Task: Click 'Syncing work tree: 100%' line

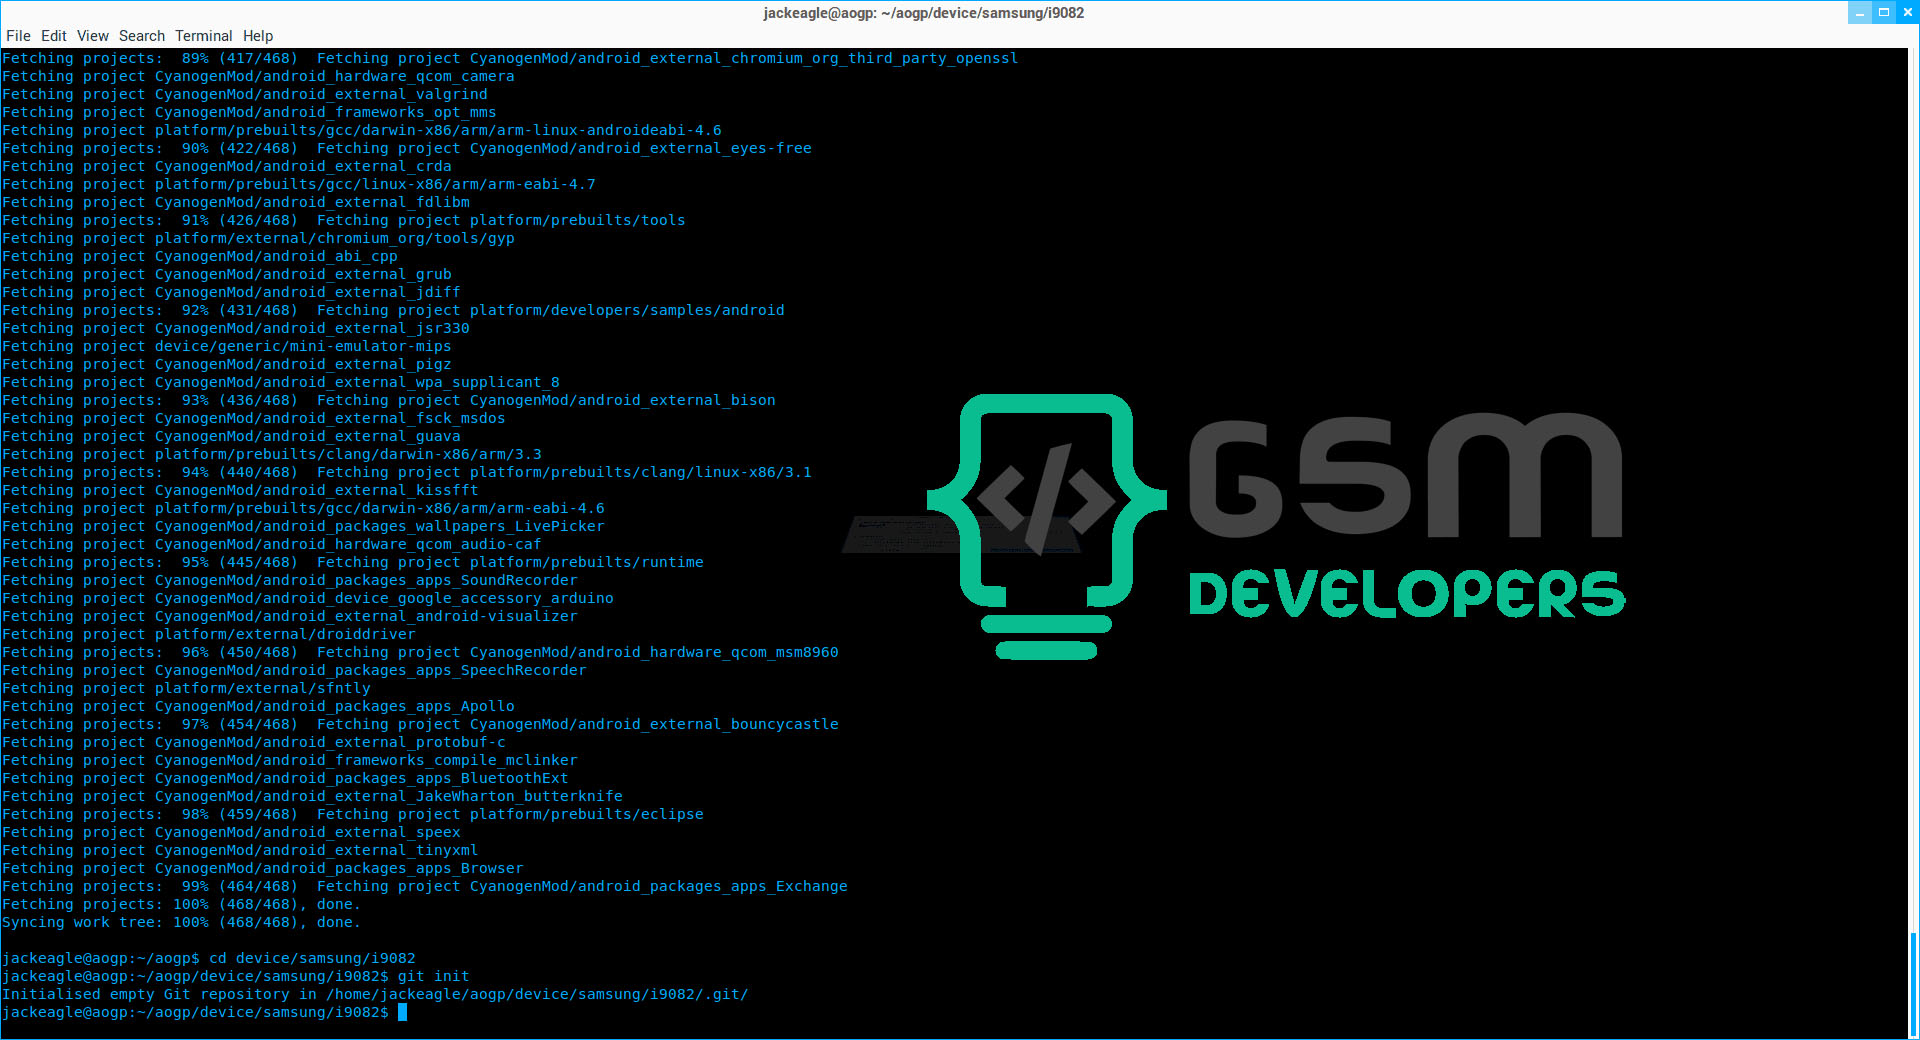Action: (x=181, y=922)
